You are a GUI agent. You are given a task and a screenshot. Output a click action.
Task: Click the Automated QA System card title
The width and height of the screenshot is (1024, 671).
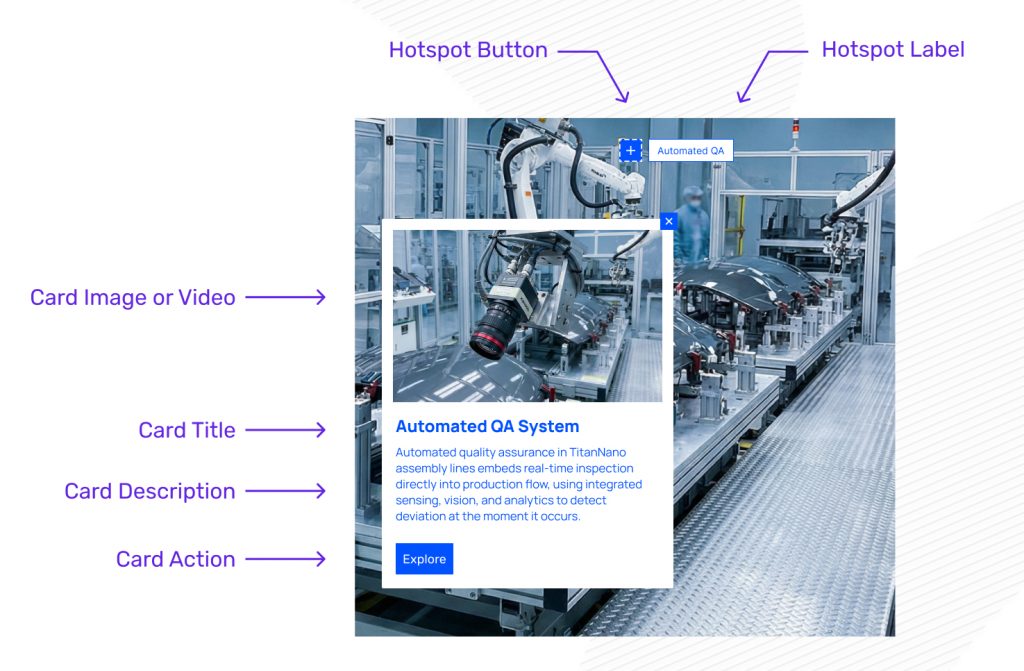pos(487,426)
